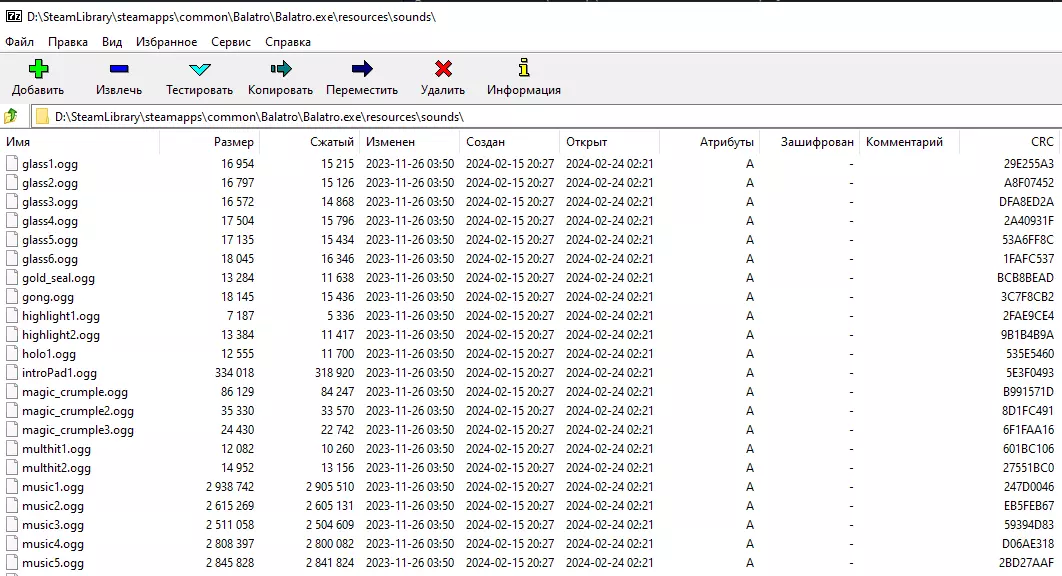Viewport: 1062px width, 576px height.
Task: Click the Тестировать checkmark icon
Action: [x=200, y=68]
